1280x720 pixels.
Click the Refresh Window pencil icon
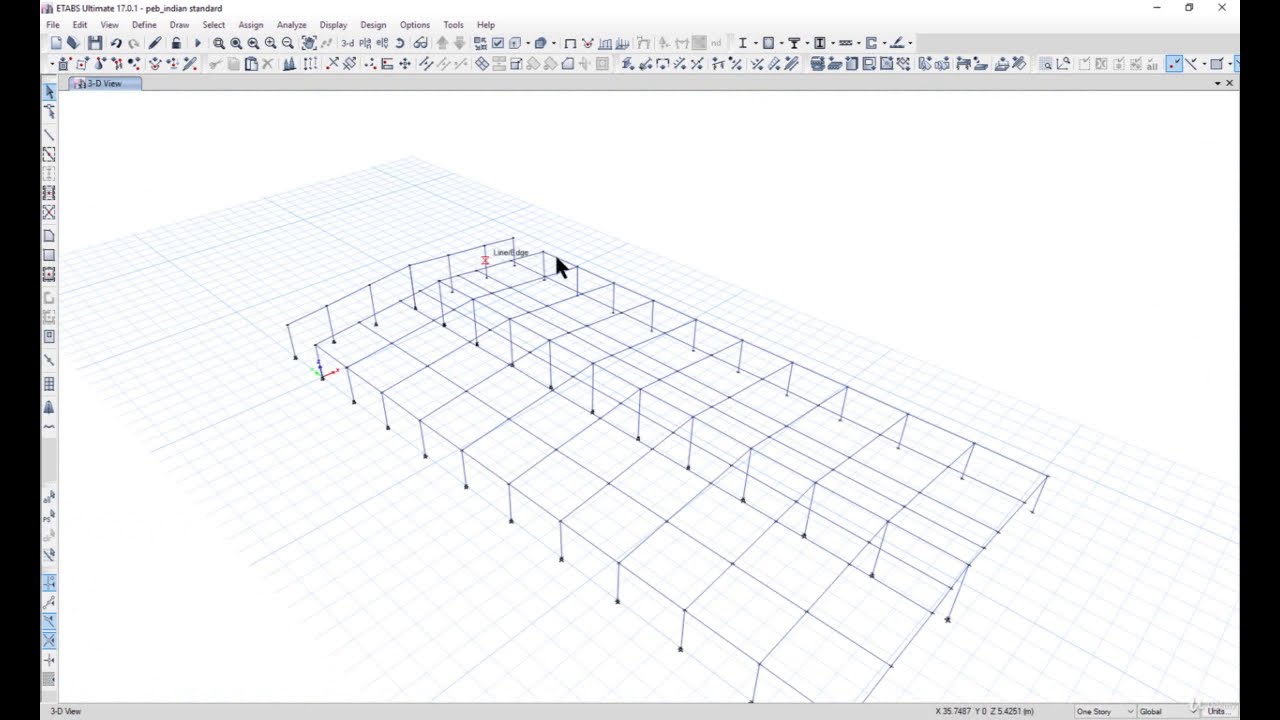(x=155, y=43)
